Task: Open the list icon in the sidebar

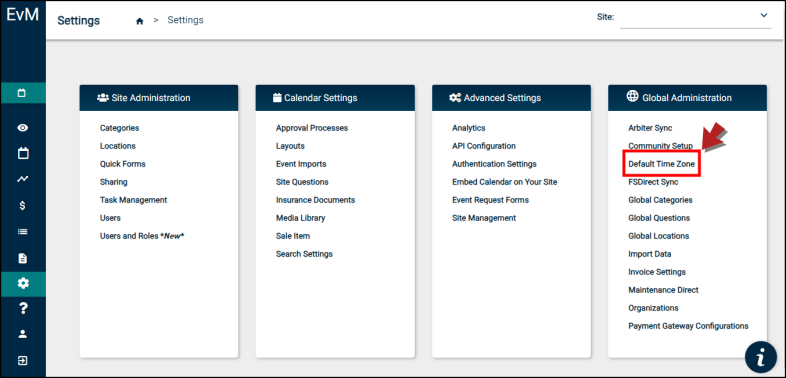Action: click(x=23, y=232)
